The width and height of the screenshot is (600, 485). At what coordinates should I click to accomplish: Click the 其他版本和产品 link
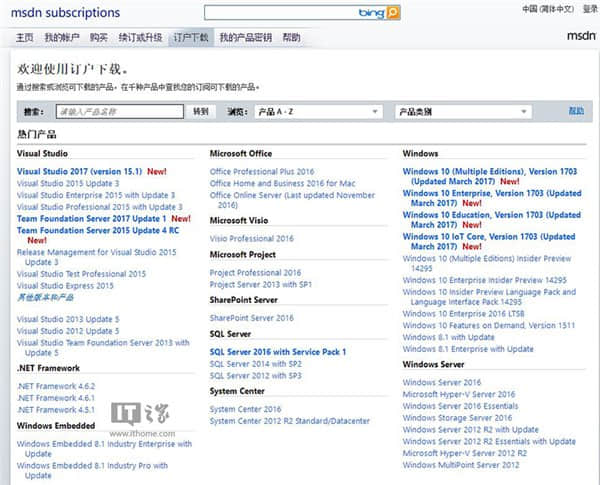45,298
